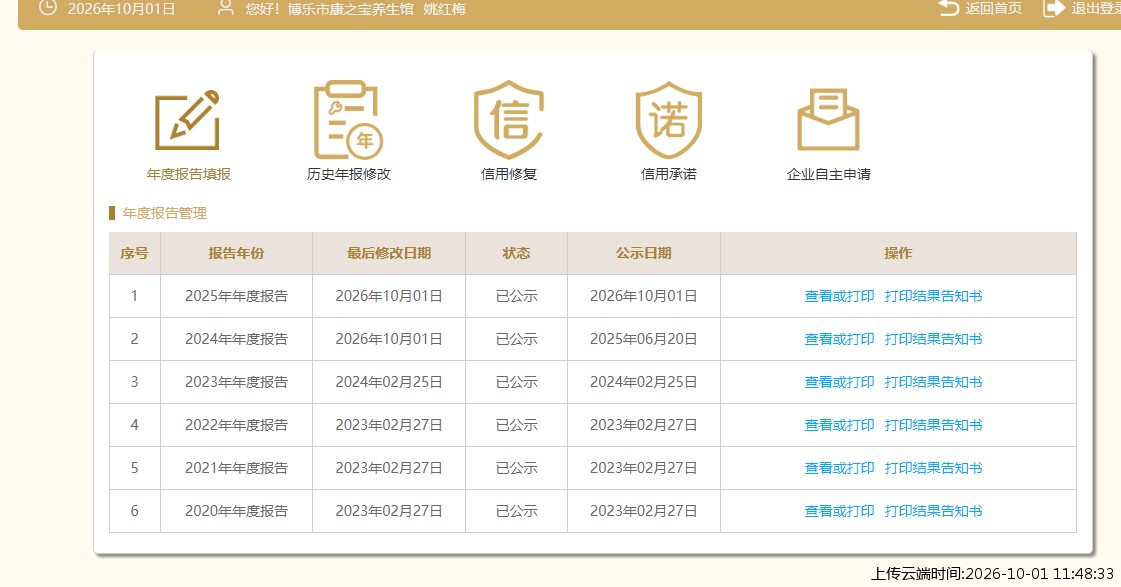Viewport: 1121px width, 587px height.
Task: View or print the 2023年年度报告
Action: tap(839, 382)
